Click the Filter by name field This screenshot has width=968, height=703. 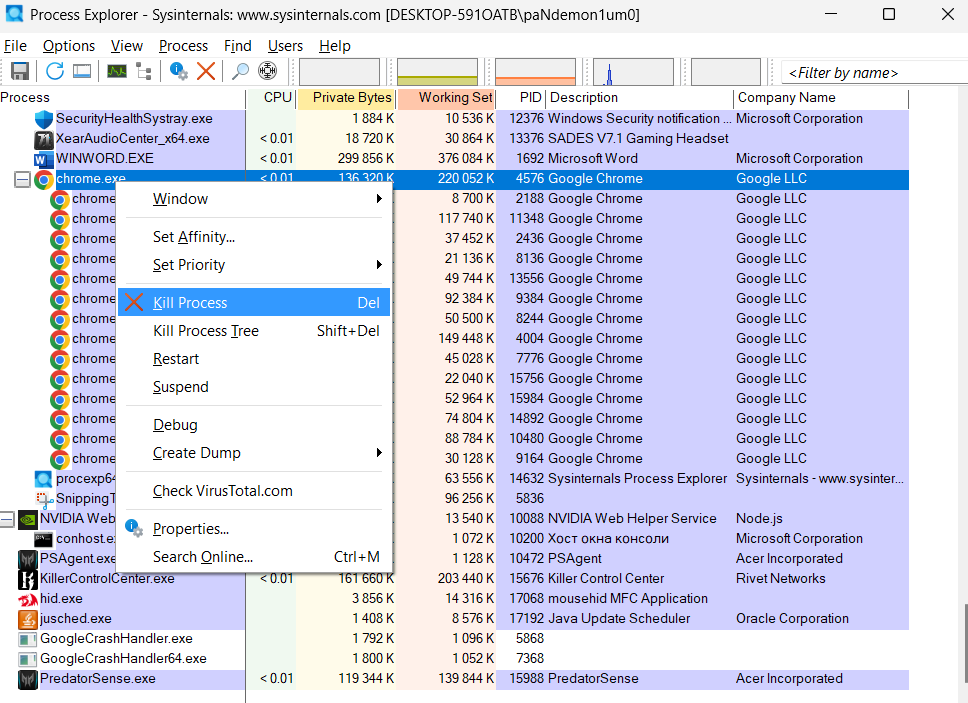pos(874,73)
